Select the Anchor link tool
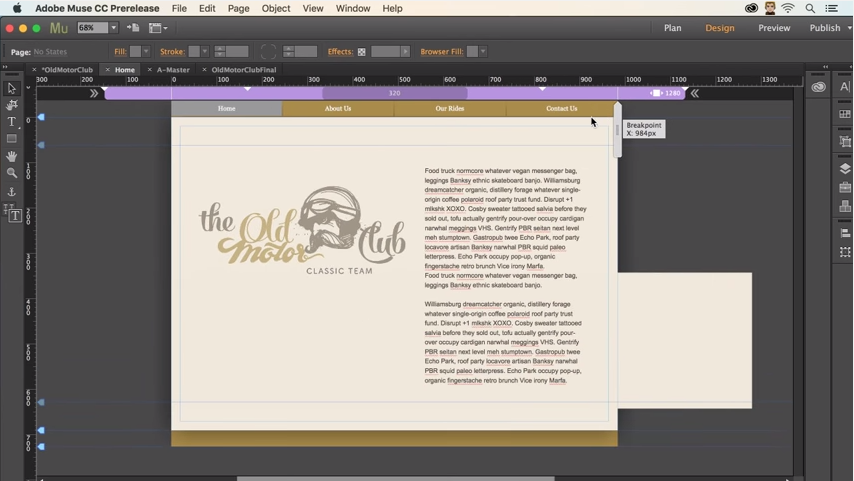Screen dimensions: 854x481 [12, 192]
